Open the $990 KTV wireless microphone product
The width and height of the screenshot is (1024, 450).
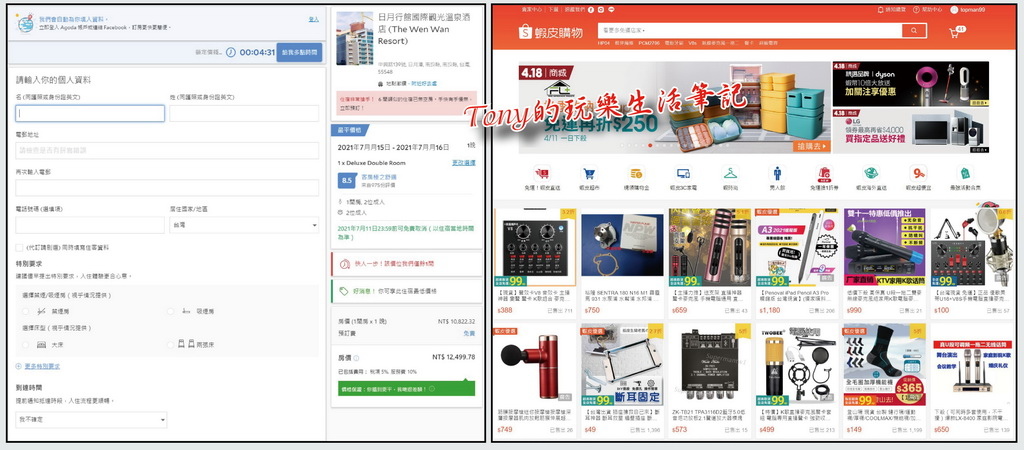pos(884,263)
